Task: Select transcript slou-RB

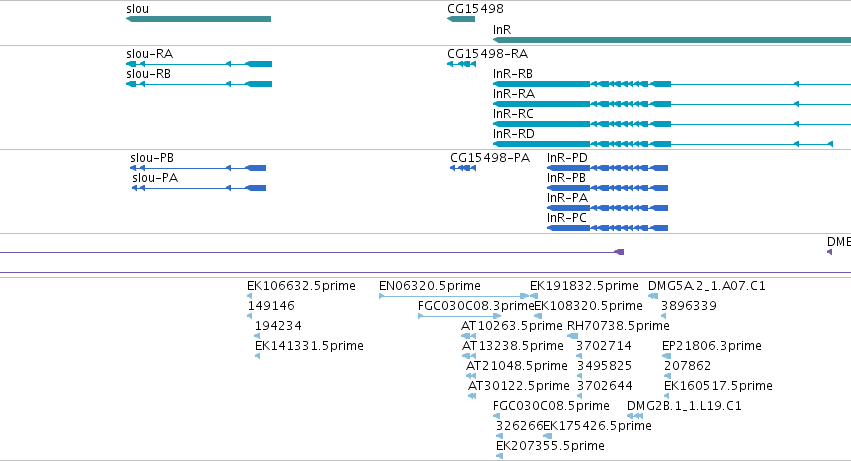Action: click(199, 84)
